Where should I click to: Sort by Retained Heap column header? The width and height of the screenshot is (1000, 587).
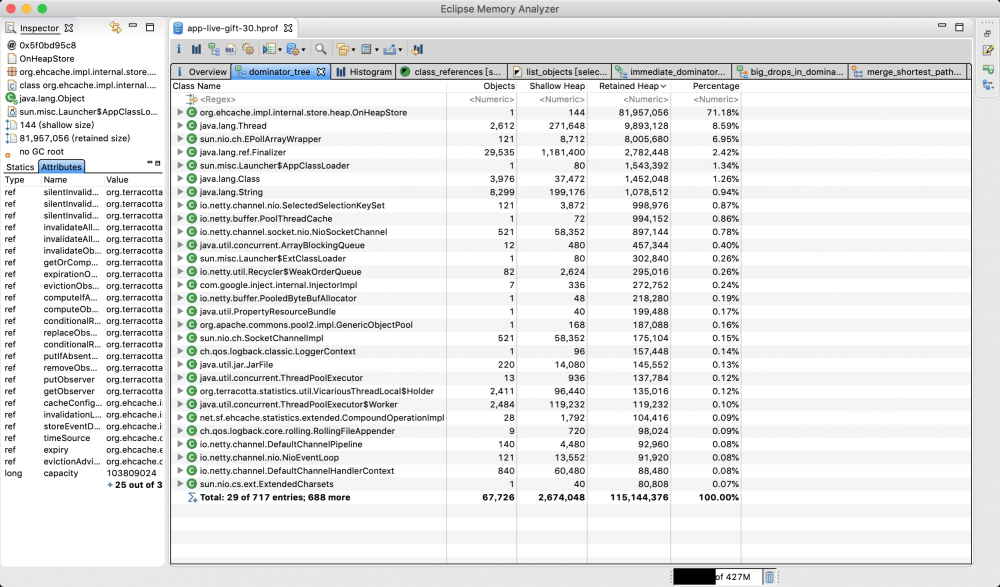tap(628, 86)
